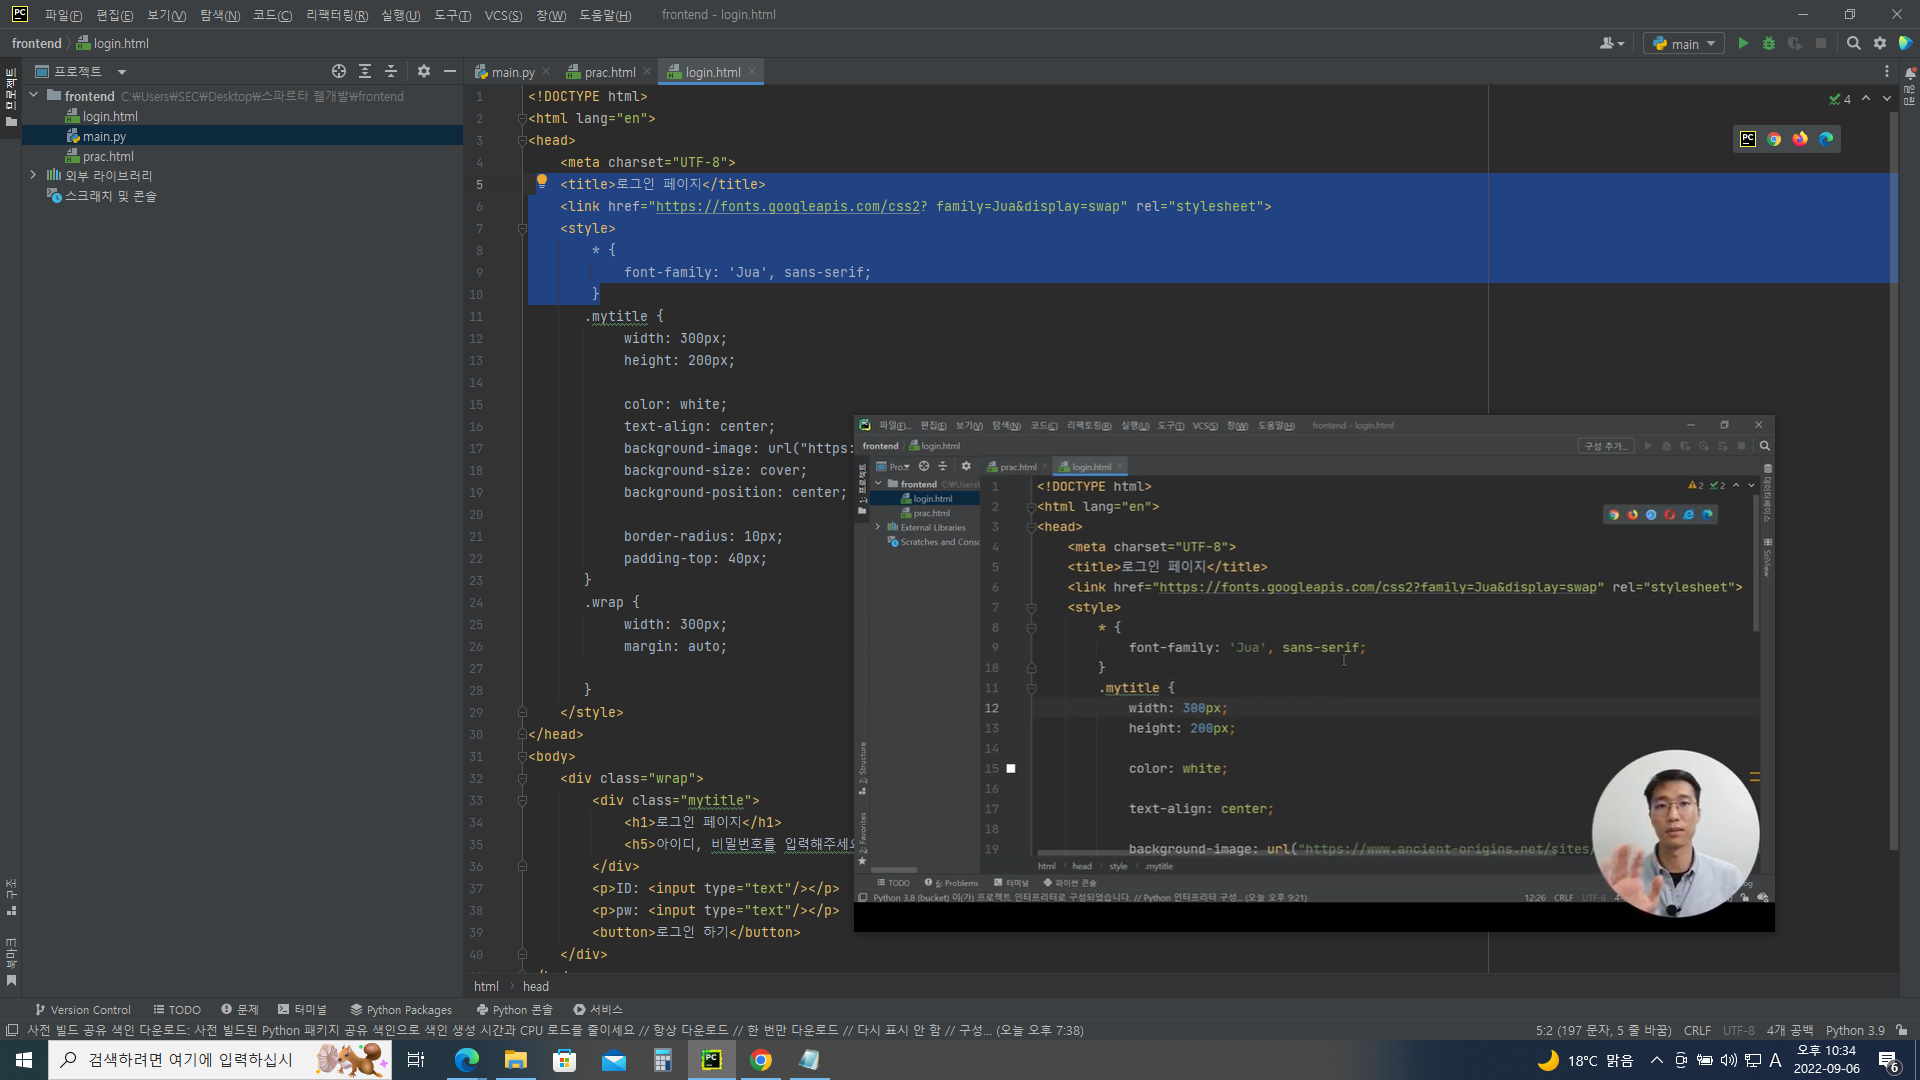1920x1080 pixels.
Task: Click the head breadcrumb below the editor
Action: coord(536,986)
